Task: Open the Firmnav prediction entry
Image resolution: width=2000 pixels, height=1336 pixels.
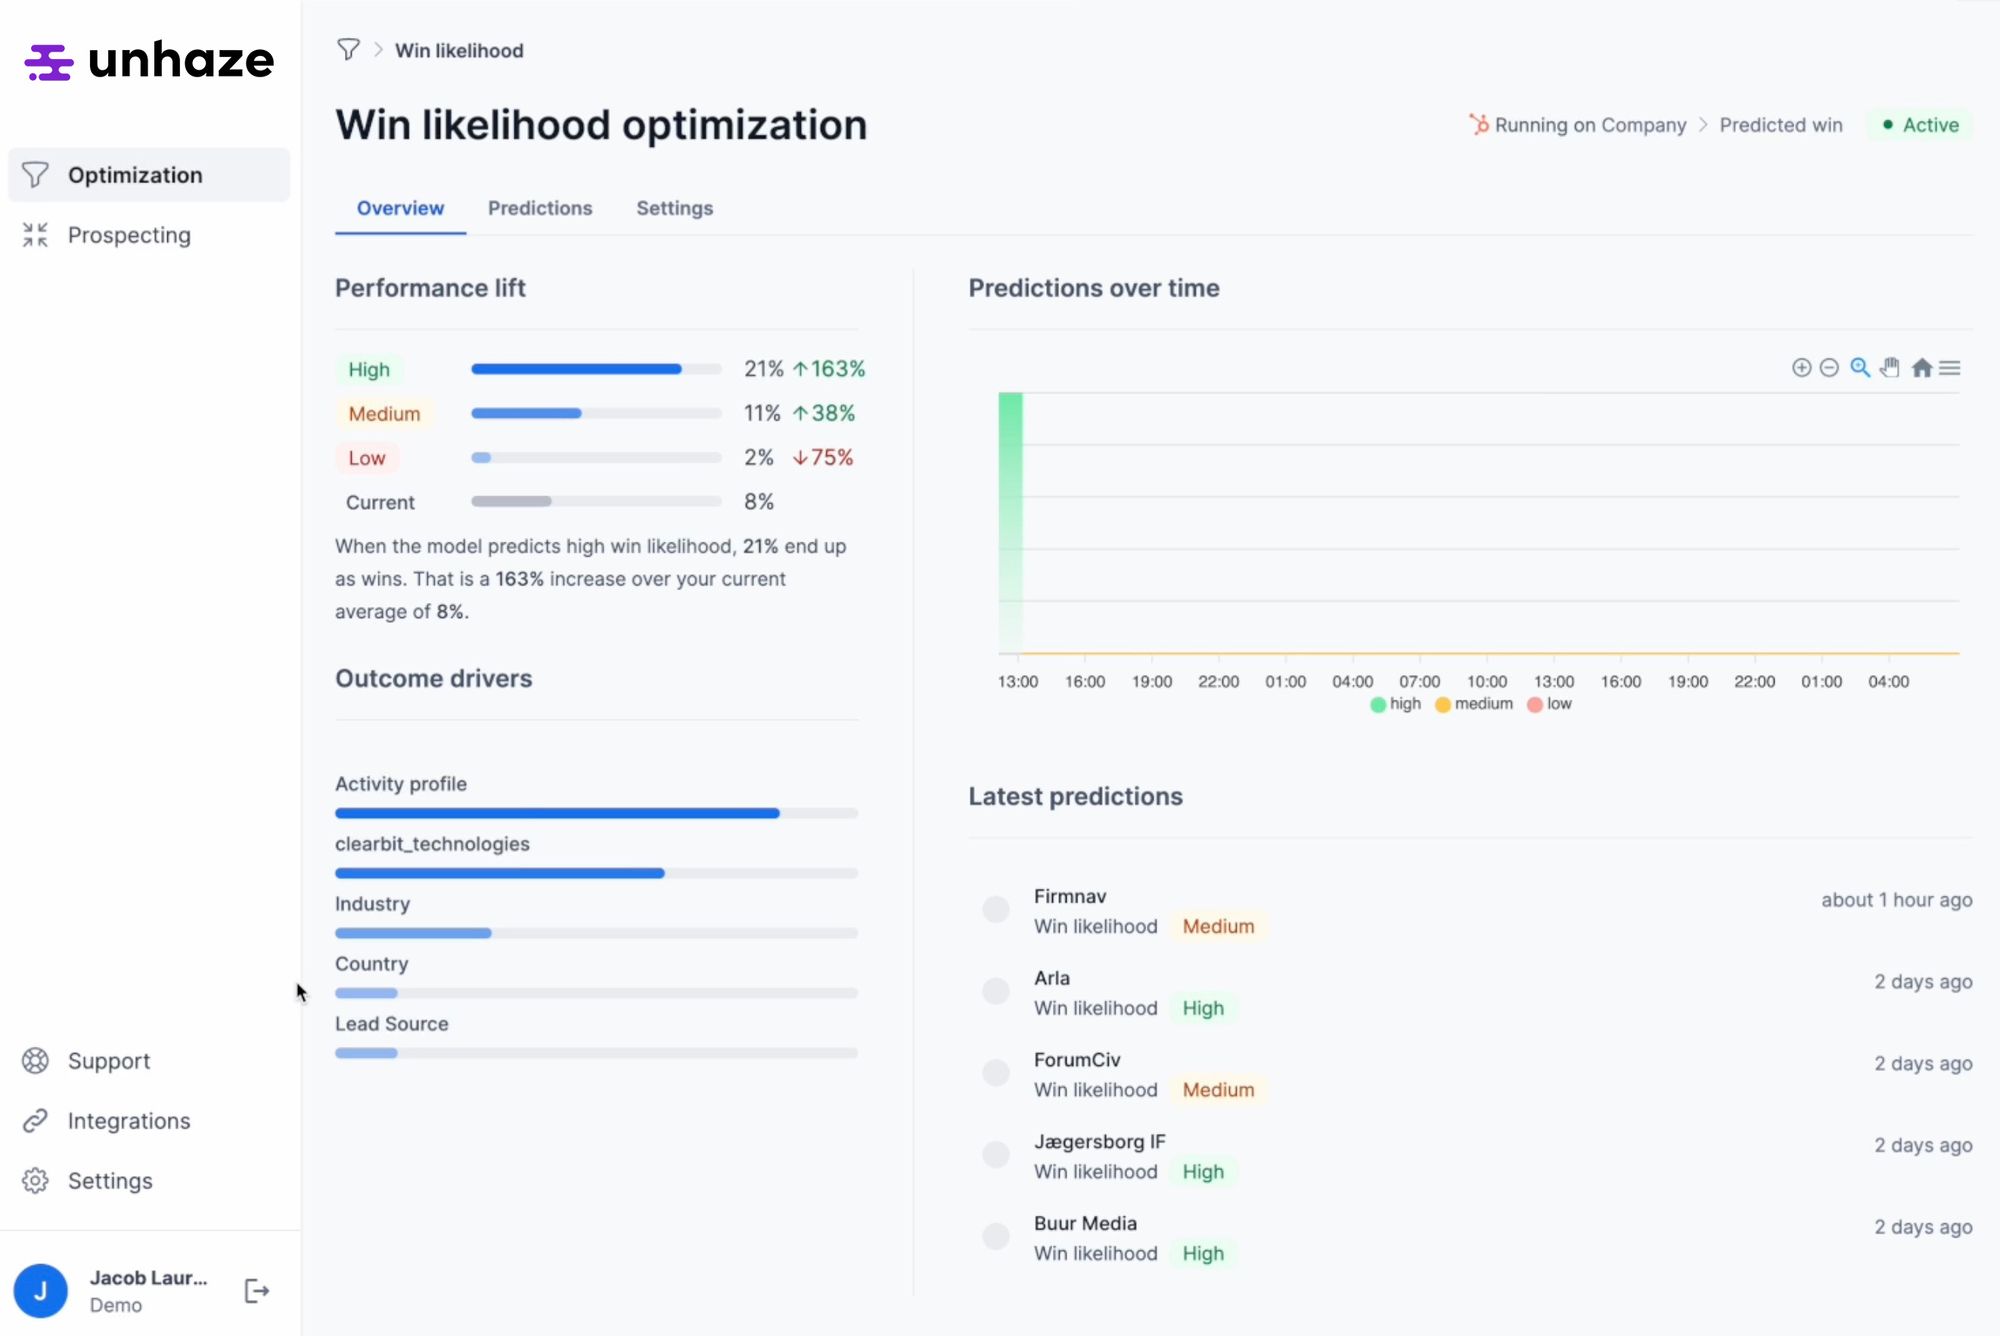Action: (1069, 896)
